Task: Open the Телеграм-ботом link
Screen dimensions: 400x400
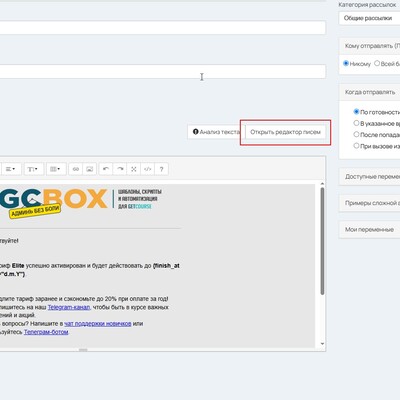Action: point(46,332)
